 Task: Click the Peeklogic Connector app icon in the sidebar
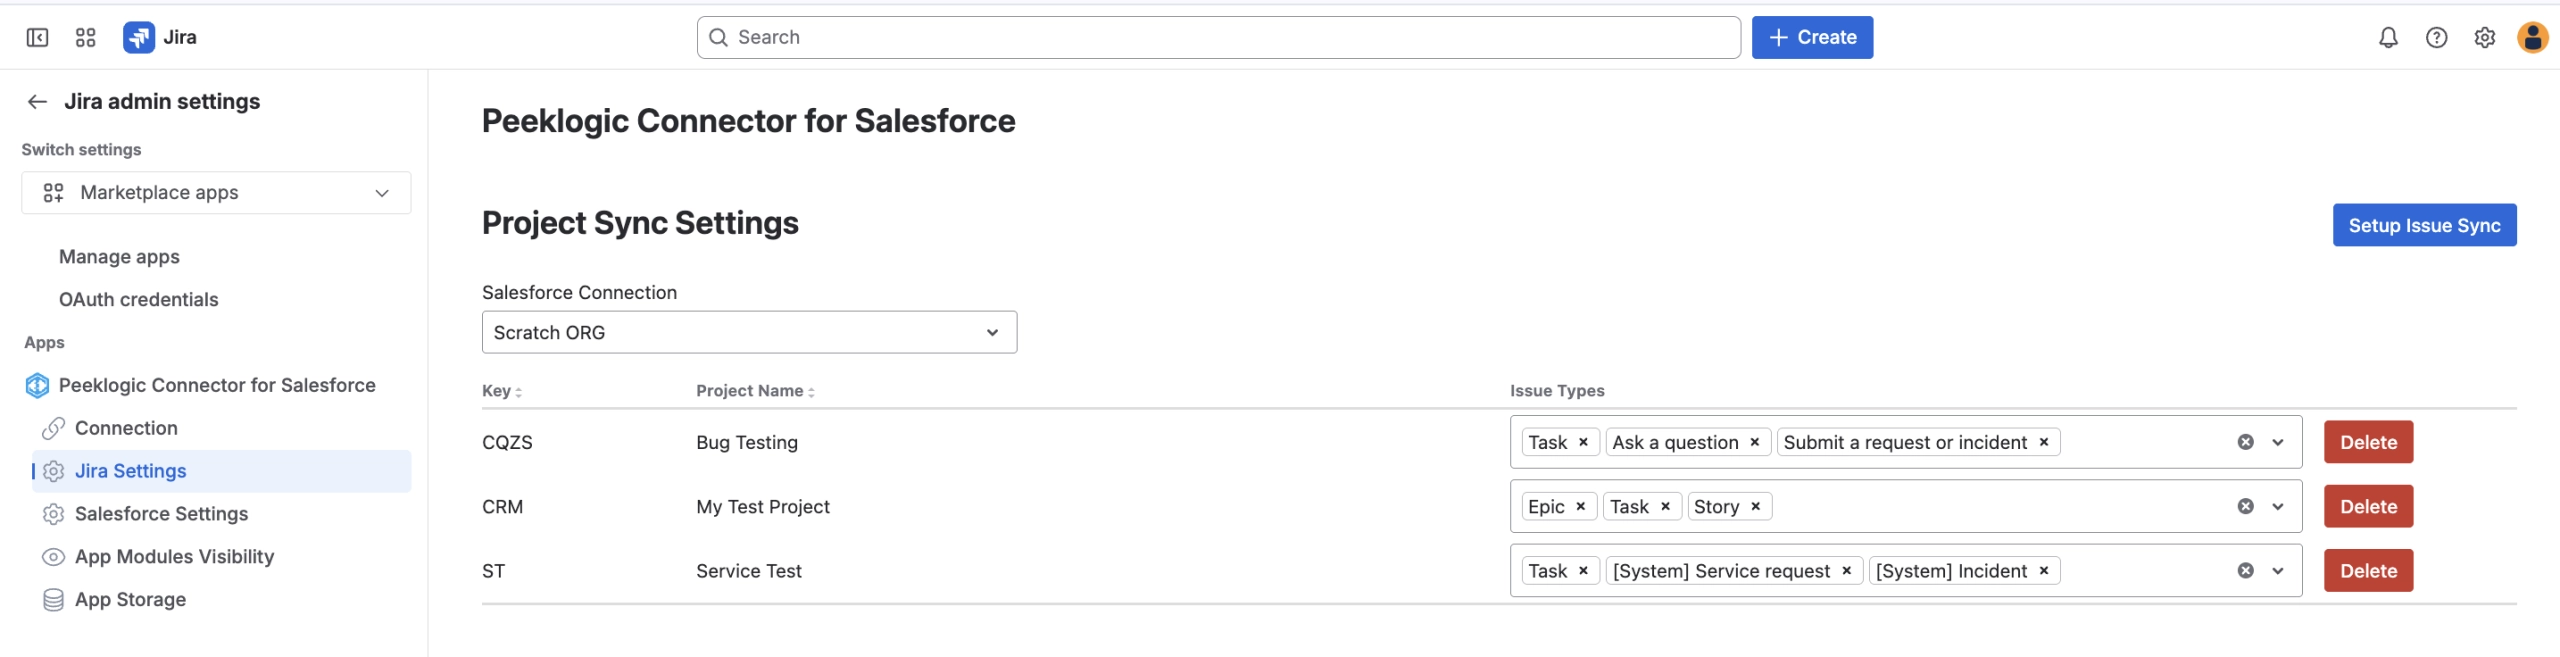tap(37, 385)
